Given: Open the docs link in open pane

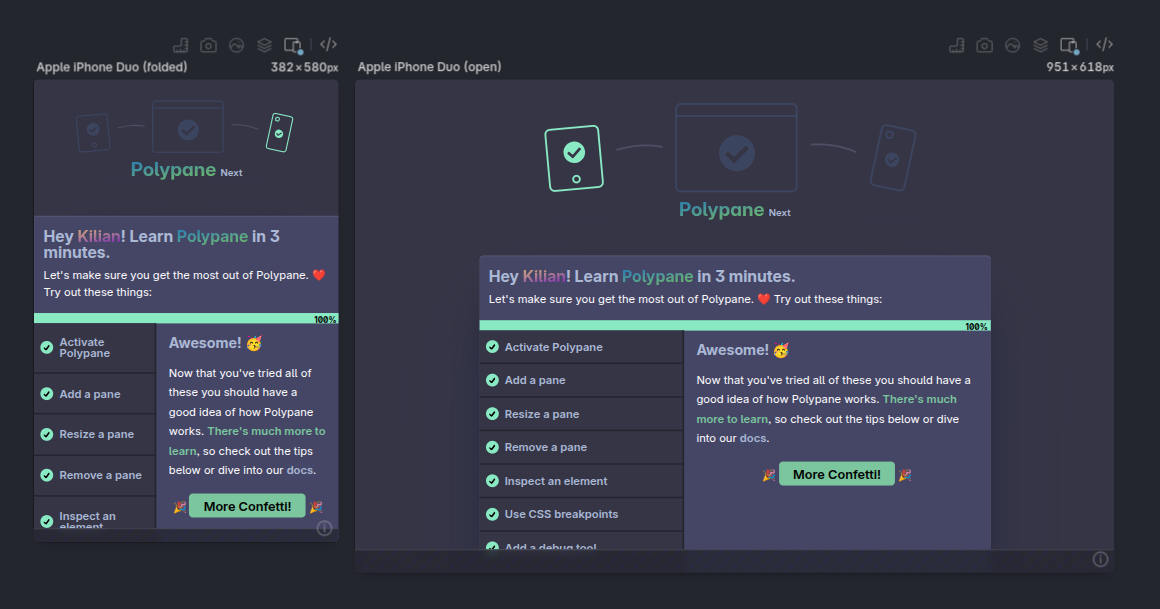Looking at the screenshot, I should [x=753, y=438].
